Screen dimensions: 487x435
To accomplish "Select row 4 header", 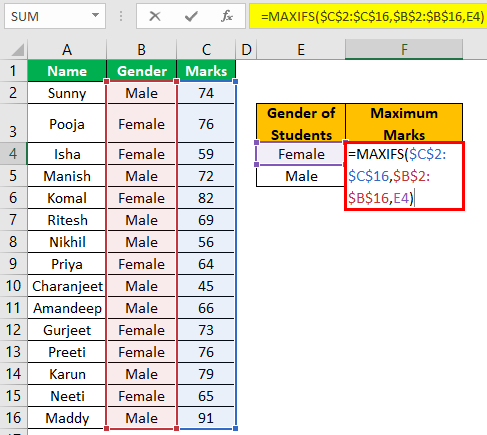I will 13,154.
